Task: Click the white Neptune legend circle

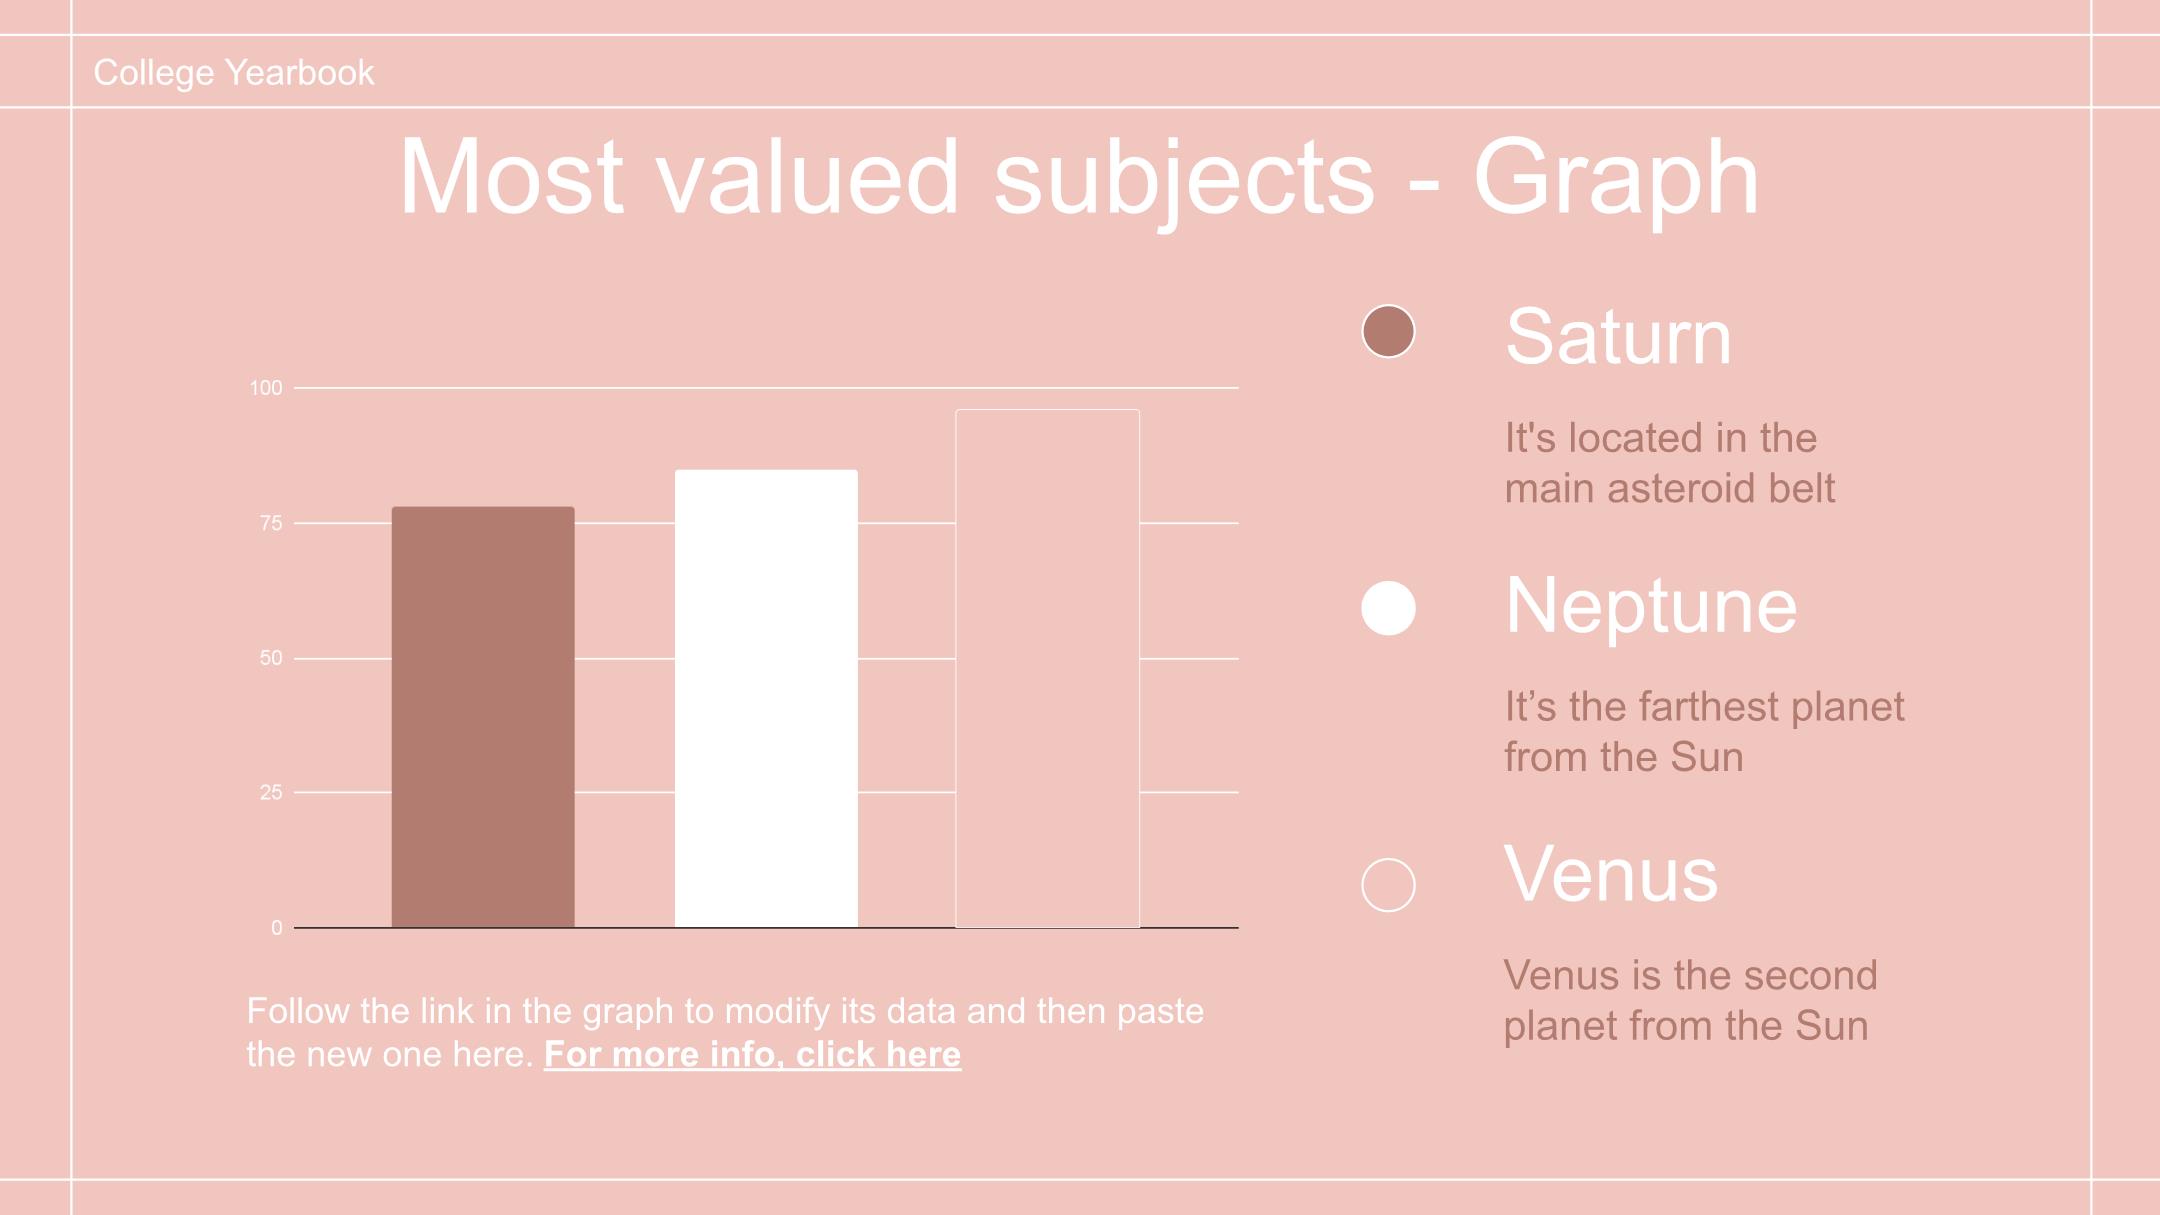Action: [1388, 608]
